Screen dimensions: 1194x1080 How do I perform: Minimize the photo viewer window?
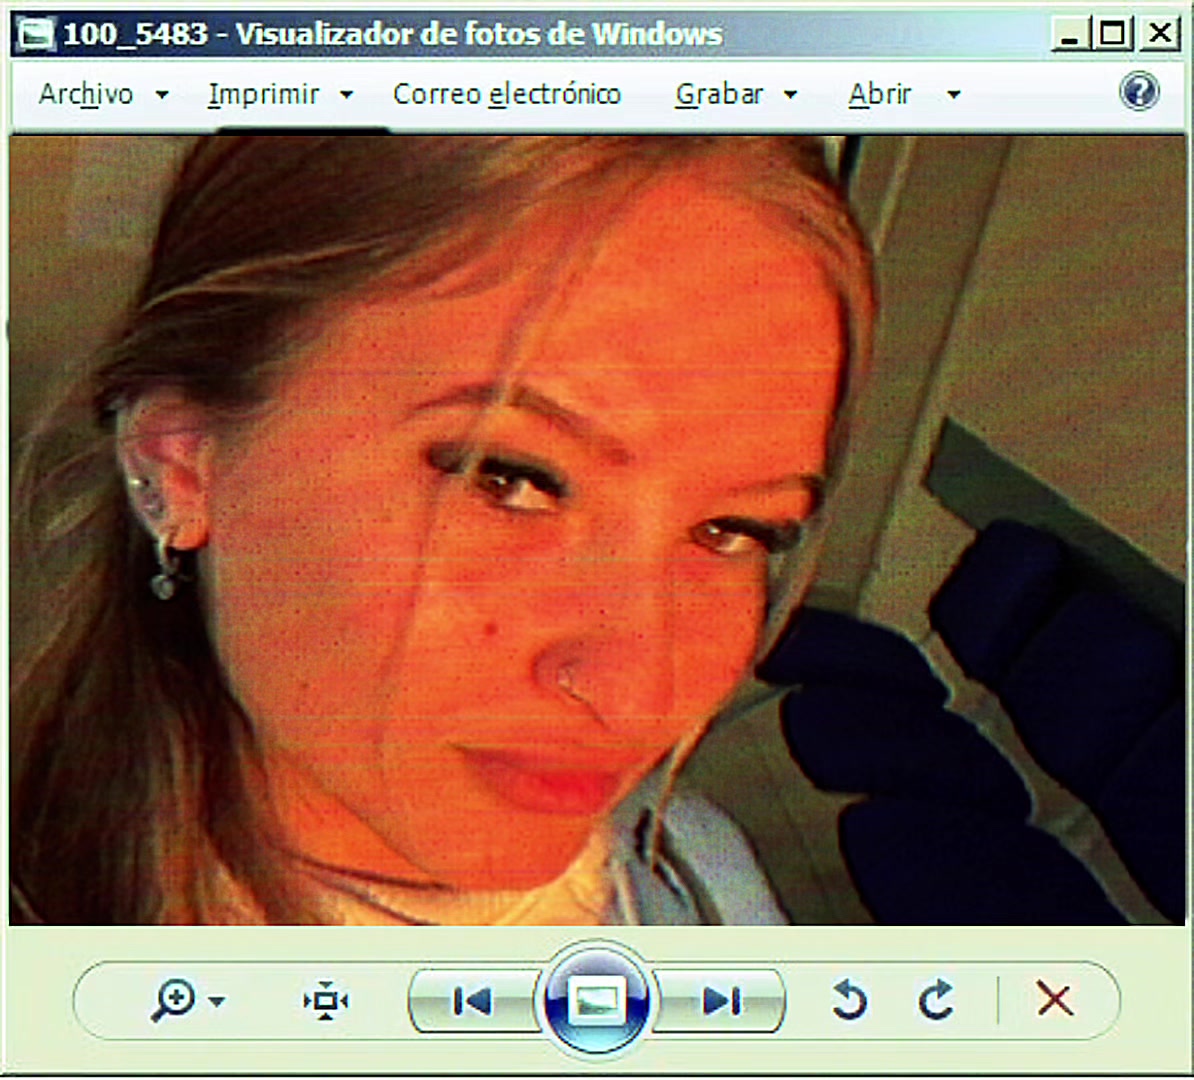click(x=1069, y=34)
